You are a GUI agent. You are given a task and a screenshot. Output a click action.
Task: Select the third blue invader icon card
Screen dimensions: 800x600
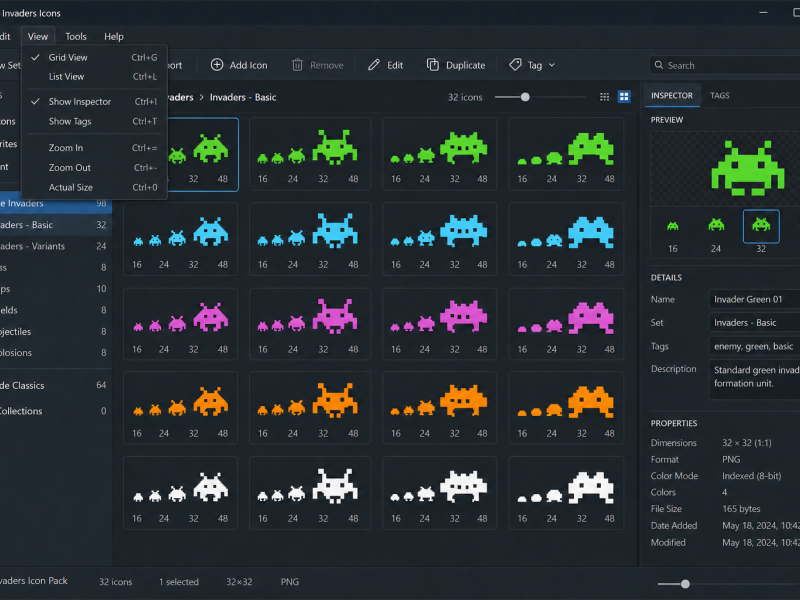(x=439, y=239)
